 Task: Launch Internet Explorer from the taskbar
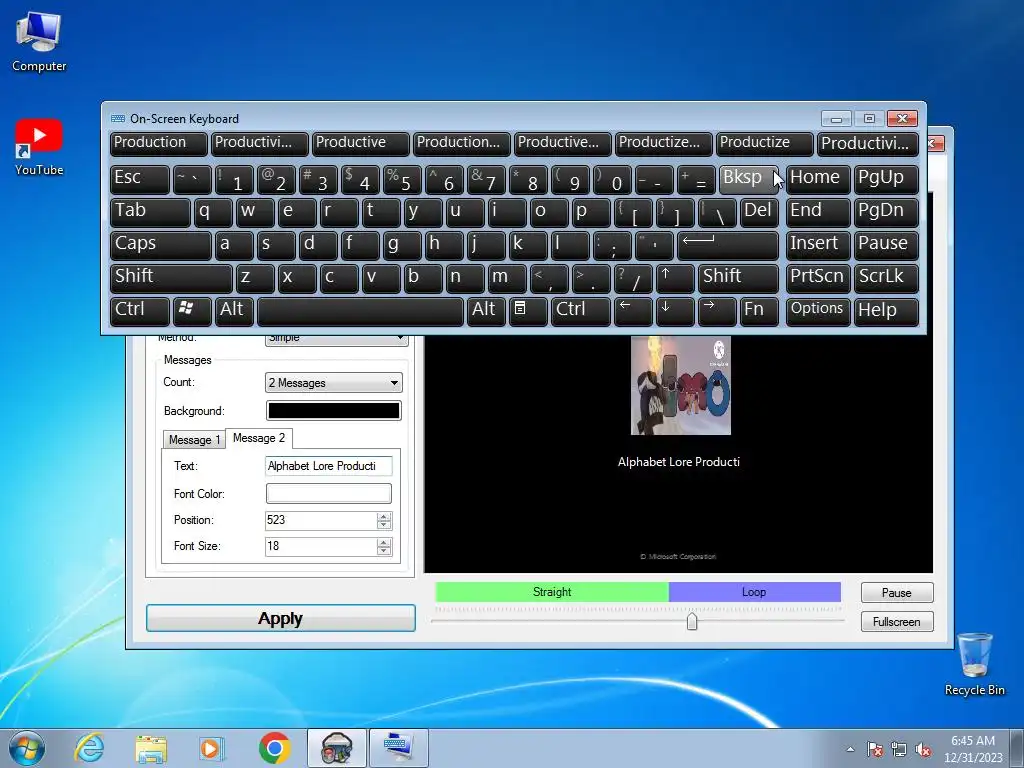tap(89, 748)
